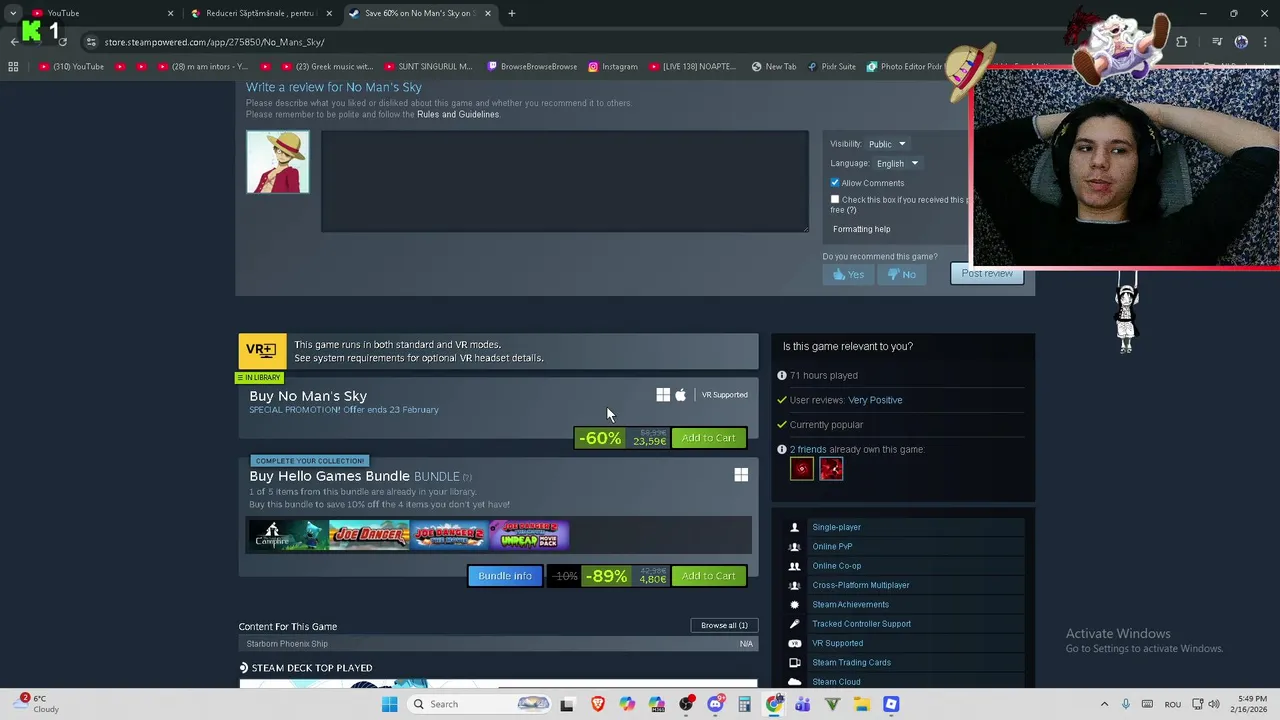Click the Online Co-op feature icon

795,566
